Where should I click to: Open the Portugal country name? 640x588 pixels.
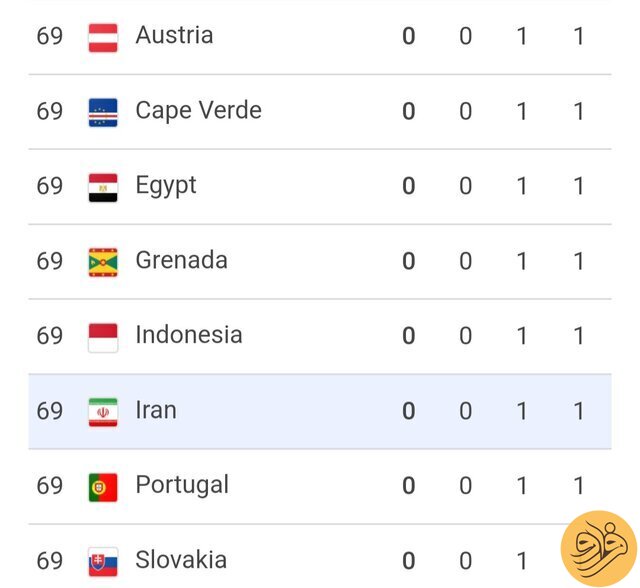pos(182,486)
